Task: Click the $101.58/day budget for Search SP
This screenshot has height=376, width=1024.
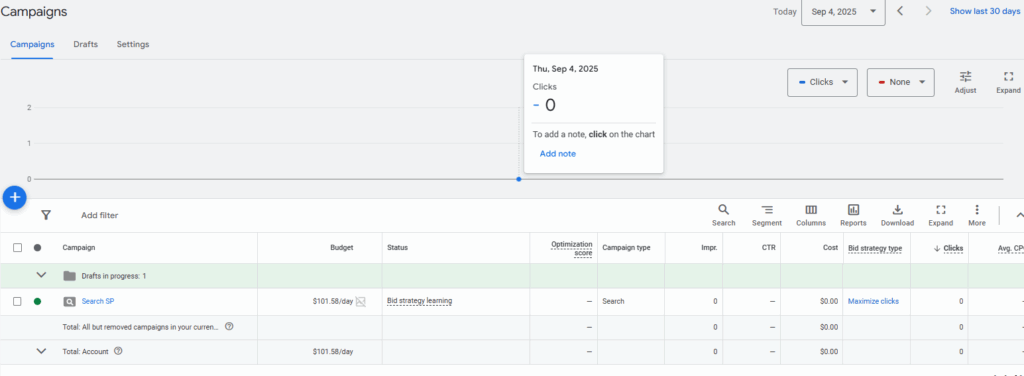Action: pyautogui.click(x=332, y=301)
